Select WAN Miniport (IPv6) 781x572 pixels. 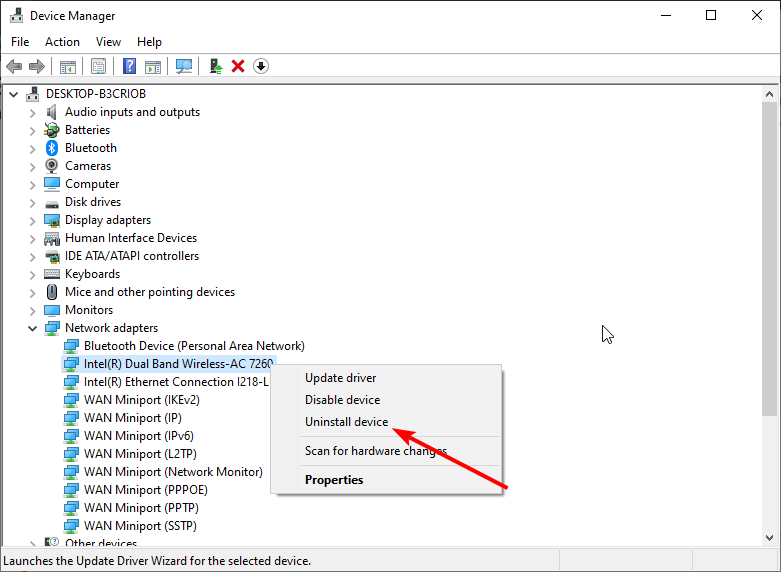(x=138, y=435)
